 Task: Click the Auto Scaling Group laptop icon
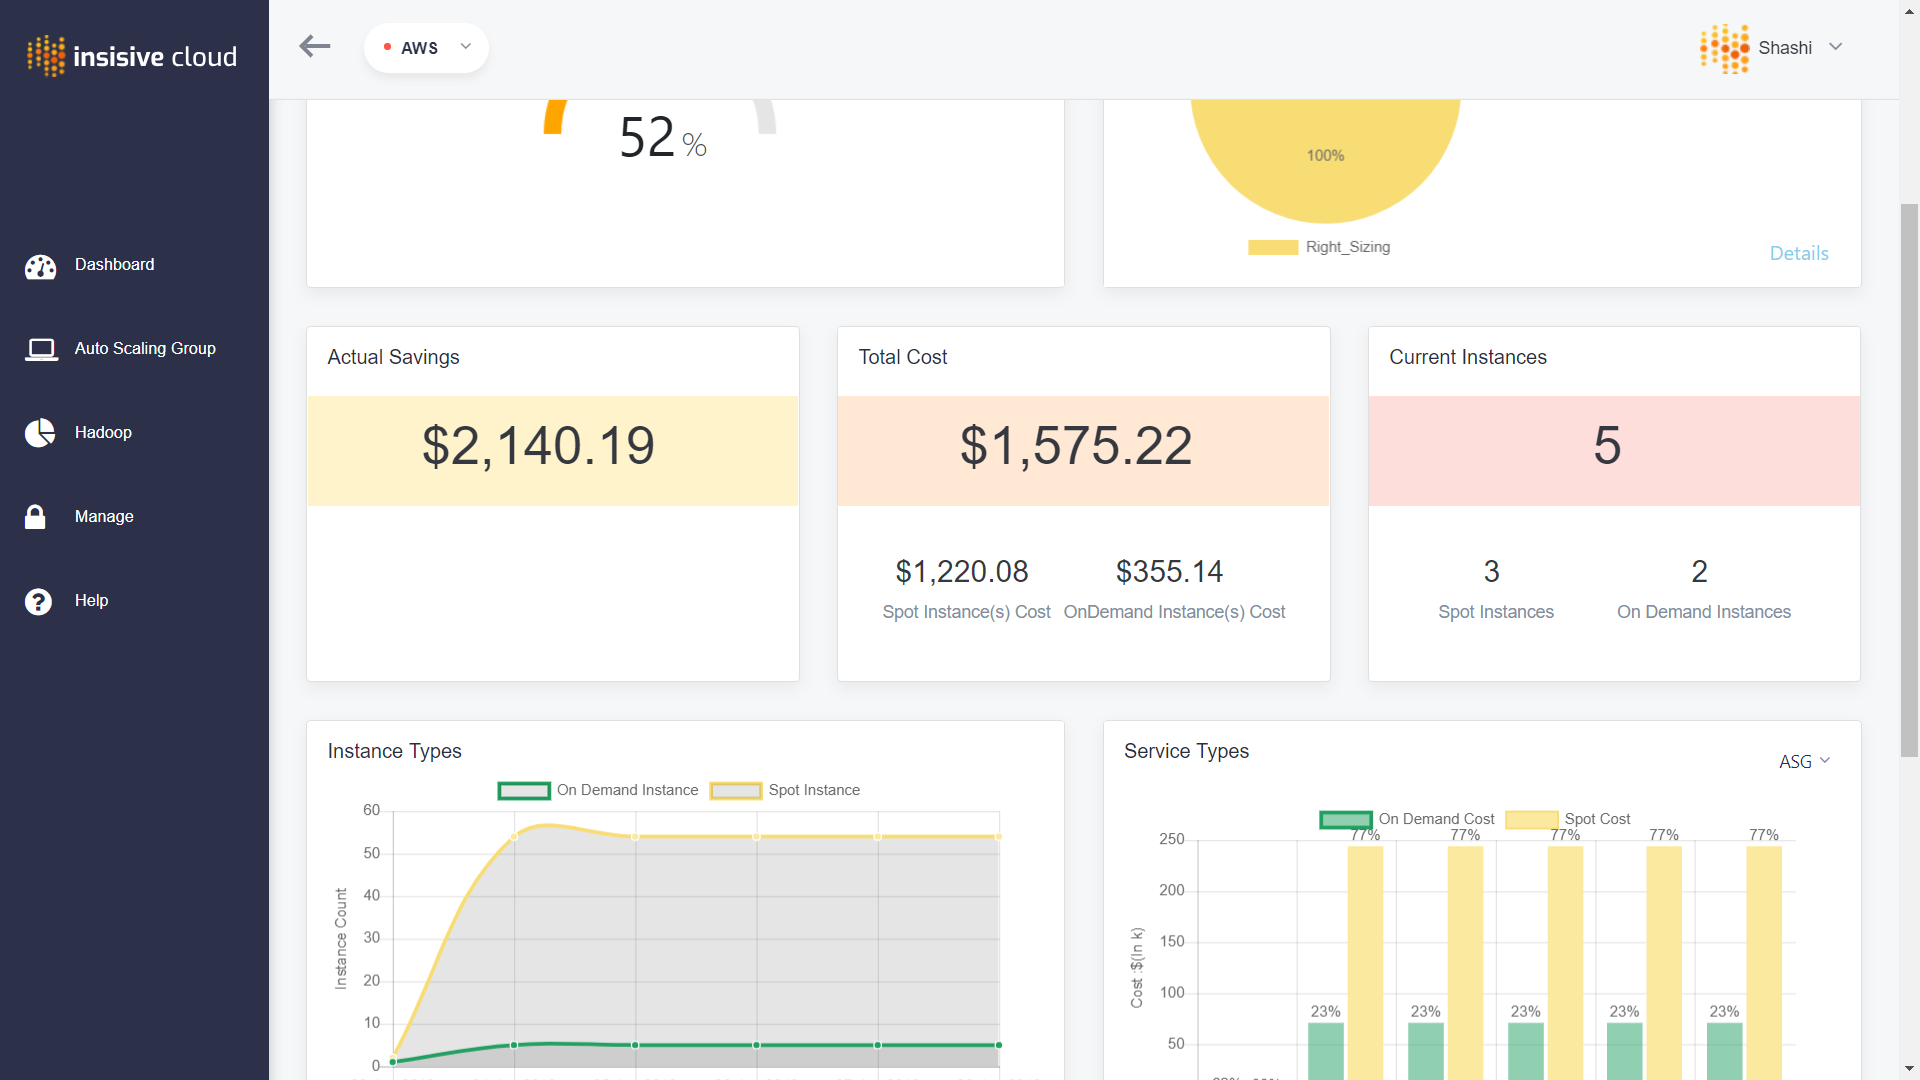tap(41, 349)
